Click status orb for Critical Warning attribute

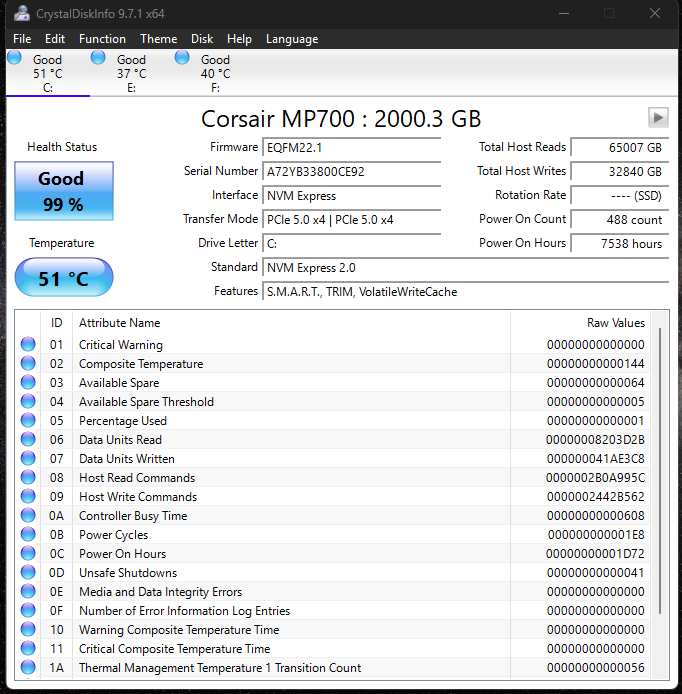[28, 345]
